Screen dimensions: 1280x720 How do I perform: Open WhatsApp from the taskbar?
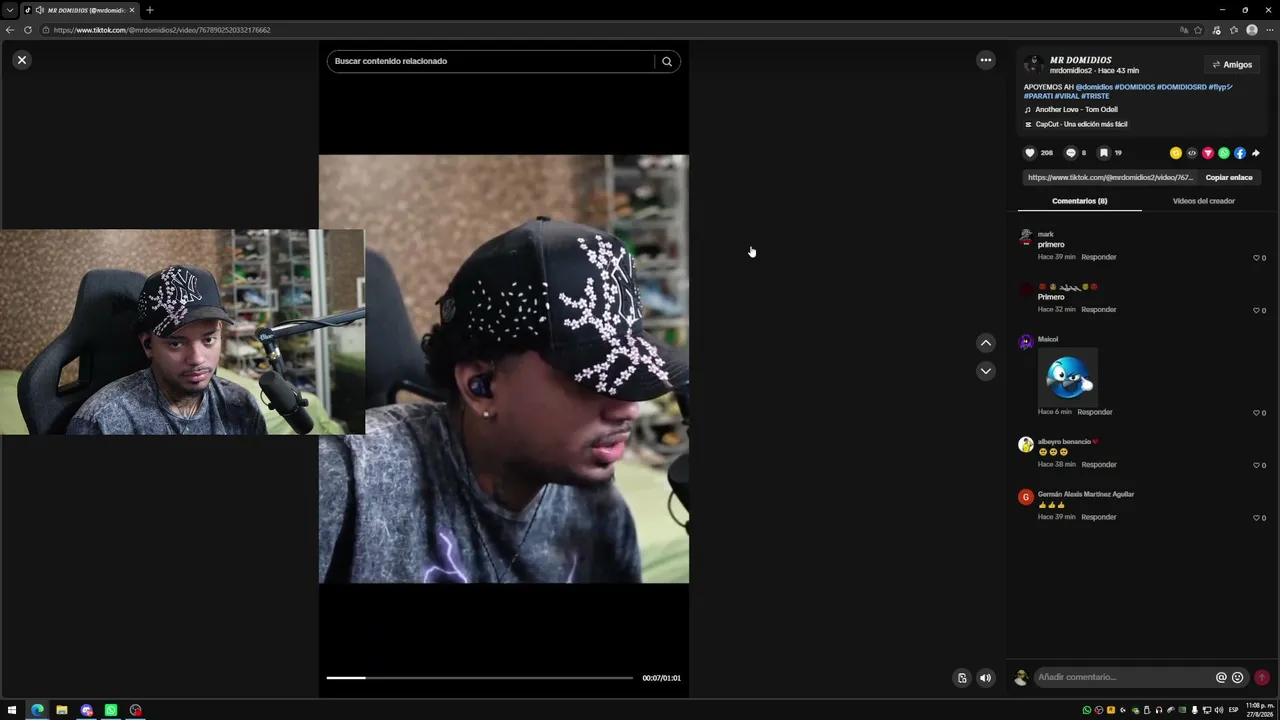(x=111, y=710)
